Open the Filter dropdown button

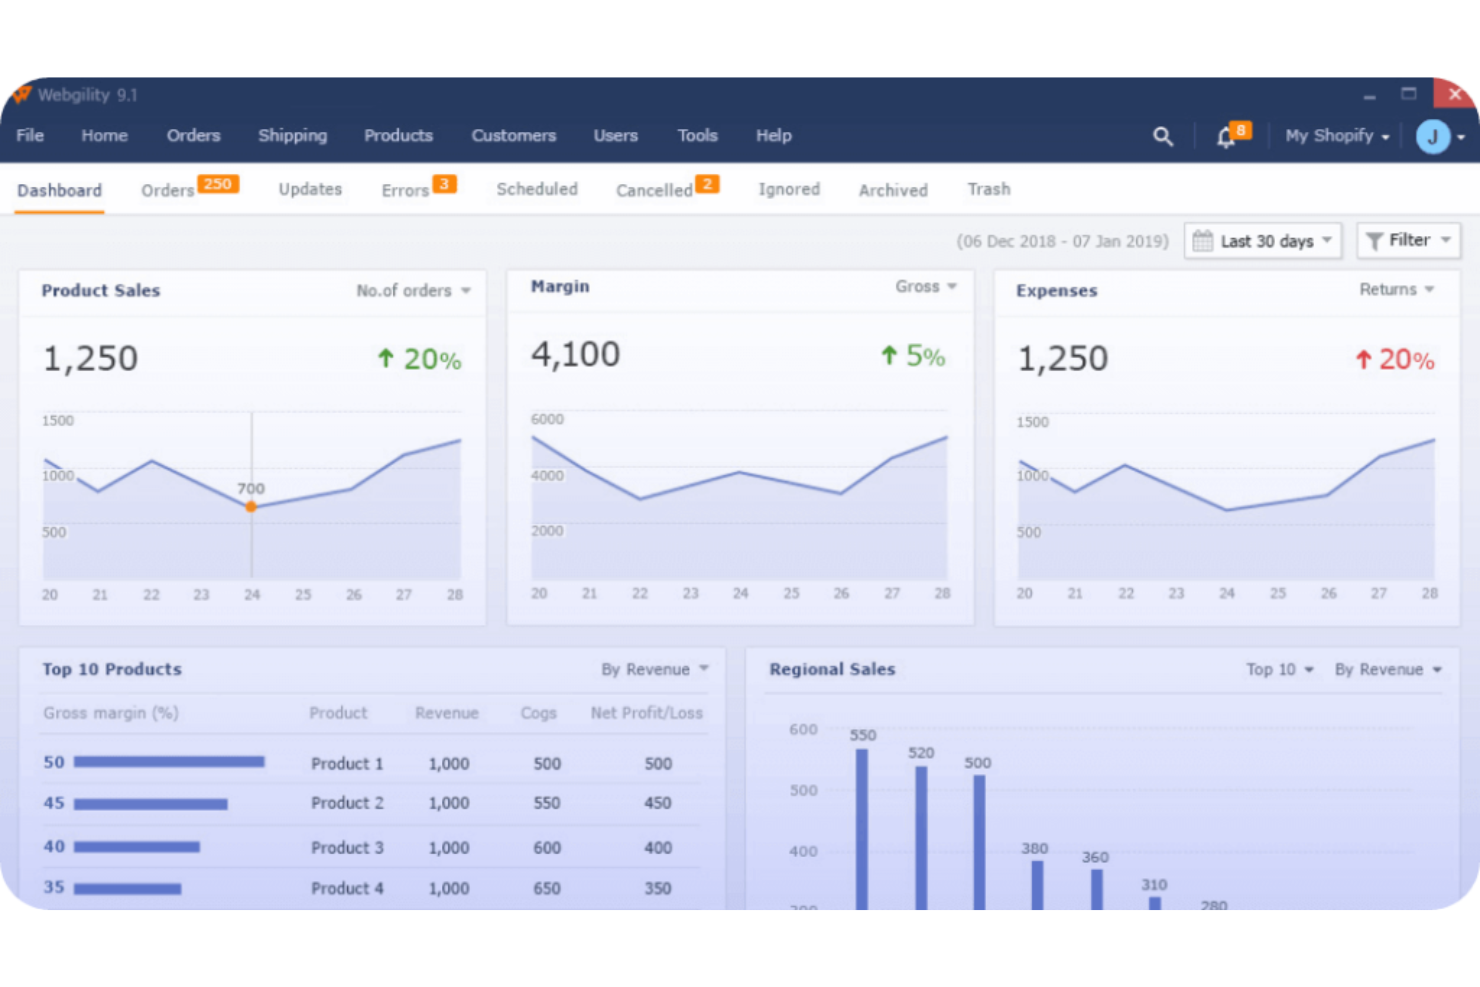(1409, 241)
